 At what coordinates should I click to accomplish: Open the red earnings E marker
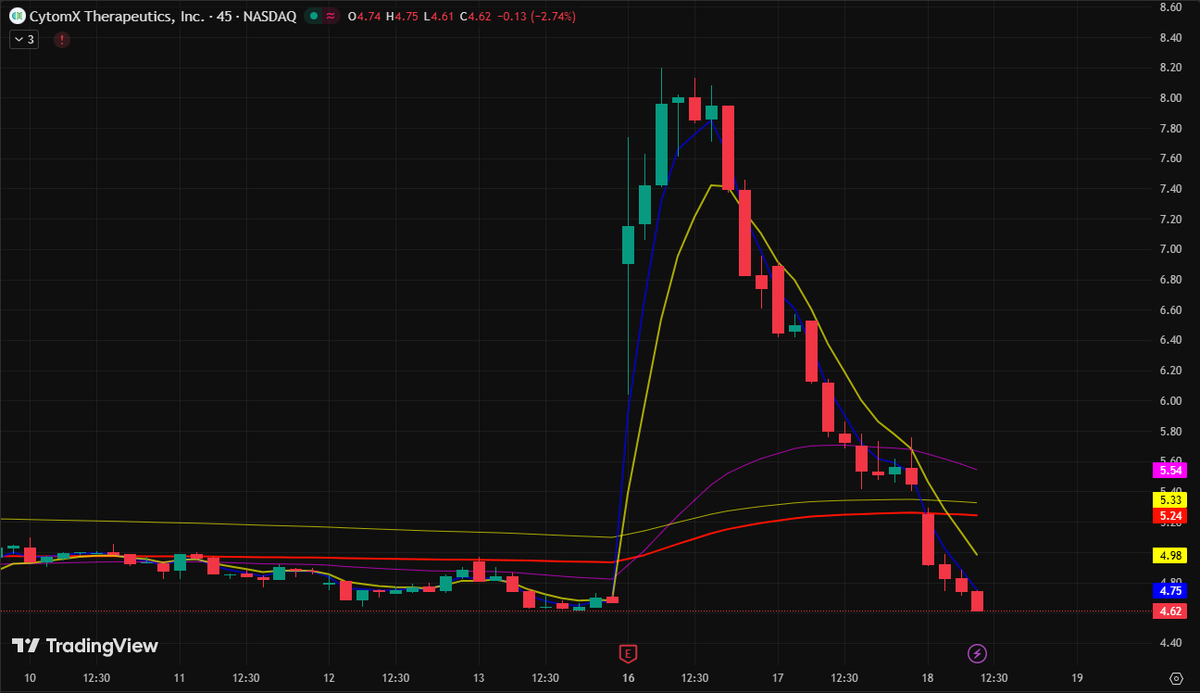(629, 653)
